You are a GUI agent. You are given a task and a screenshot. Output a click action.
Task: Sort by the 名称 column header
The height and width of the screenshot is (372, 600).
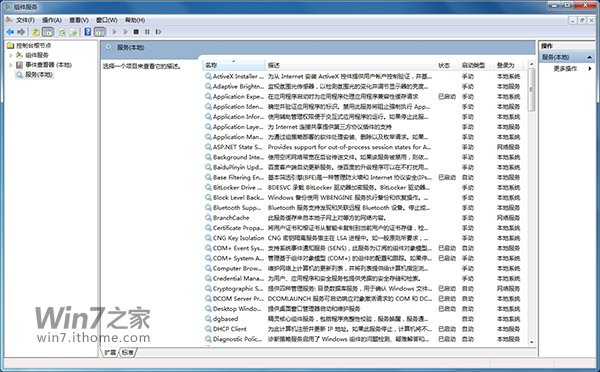coord(233,65)
